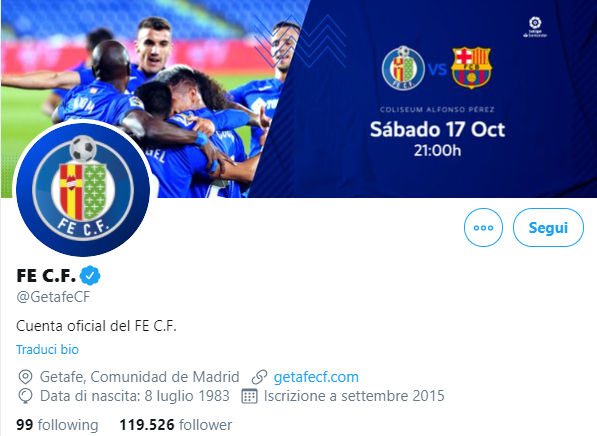Click the FE C.F. display name
The image size is (597, 436).
coord(46,276)
